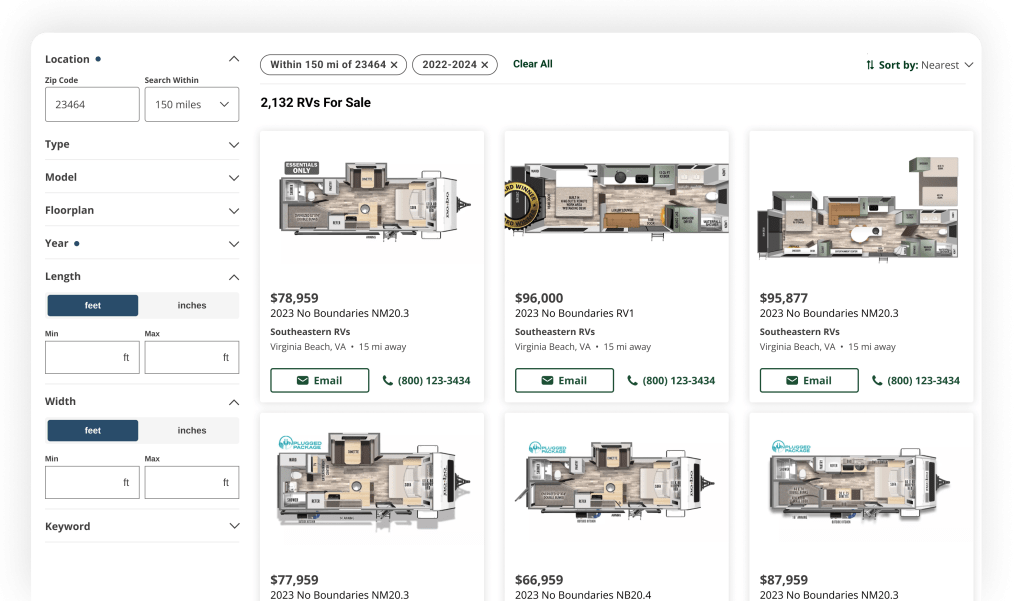Click the Essentials Only badge on first RV
This screenshot has height=601, width=1024.
(x=302, y=168)
